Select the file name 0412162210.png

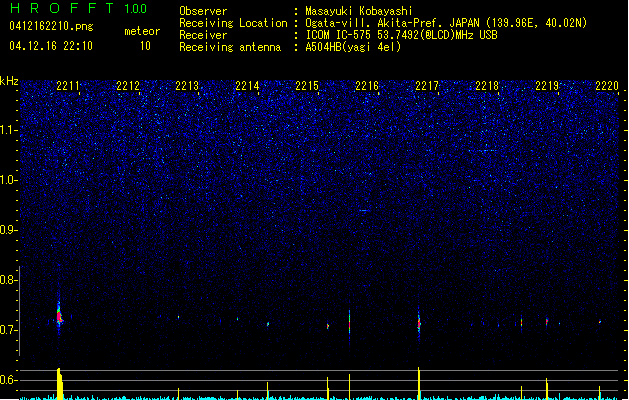coord(51,26)
